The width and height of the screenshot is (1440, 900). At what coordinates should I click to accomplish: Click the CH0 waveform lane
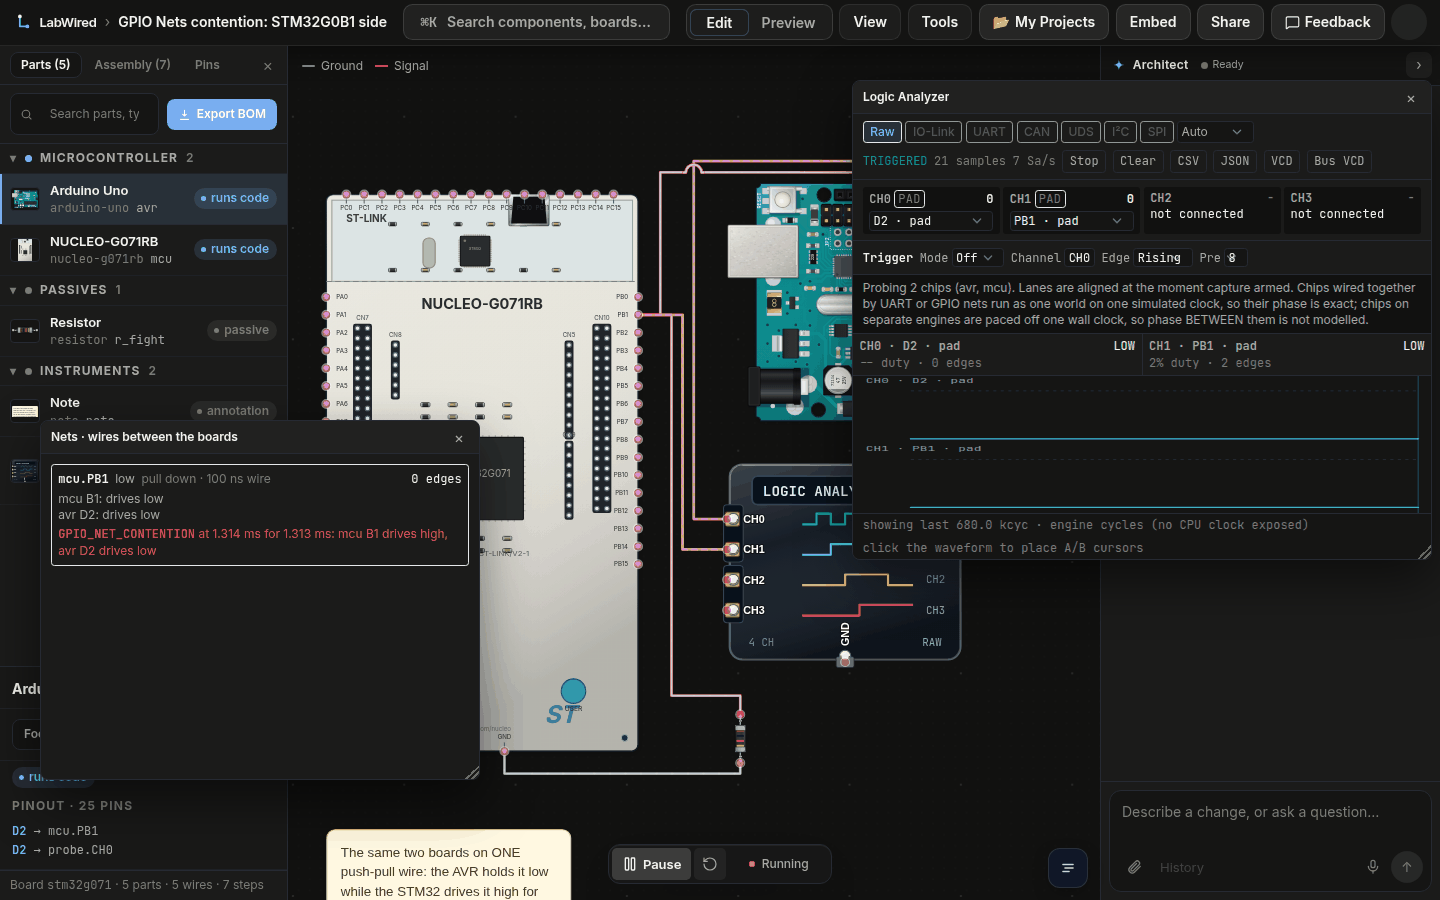1142,409
